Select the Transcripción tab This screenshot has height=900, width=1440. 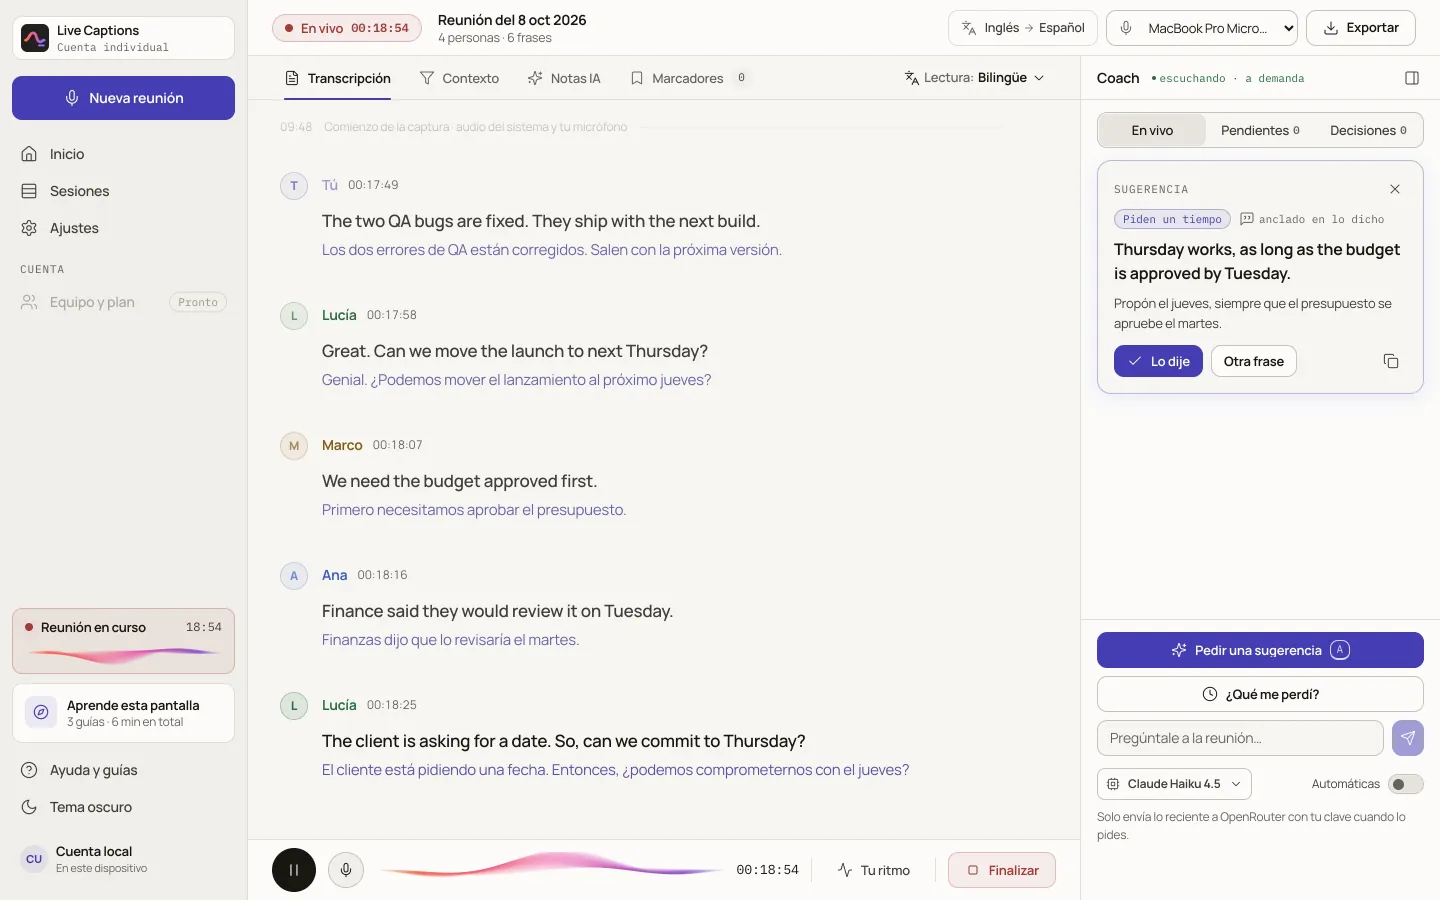[x=338, y=78]
